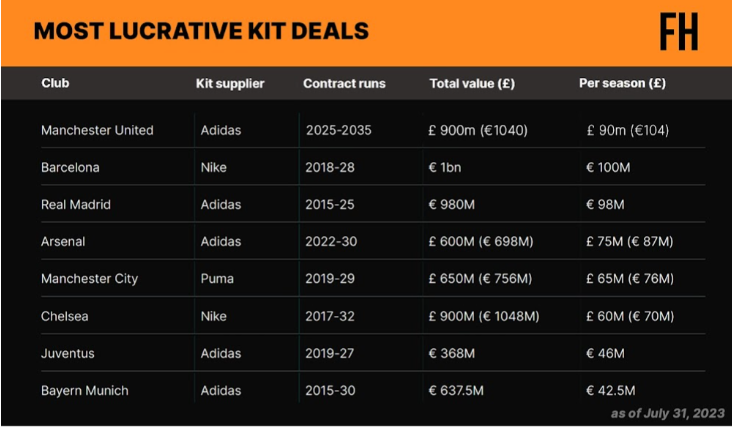Click the FH logo in the banner

tap(678, 33)
